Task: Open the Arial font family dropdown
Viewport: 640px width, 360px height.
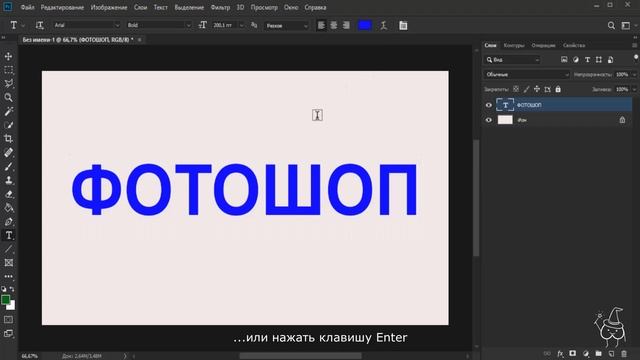Action: pos(86,25)
